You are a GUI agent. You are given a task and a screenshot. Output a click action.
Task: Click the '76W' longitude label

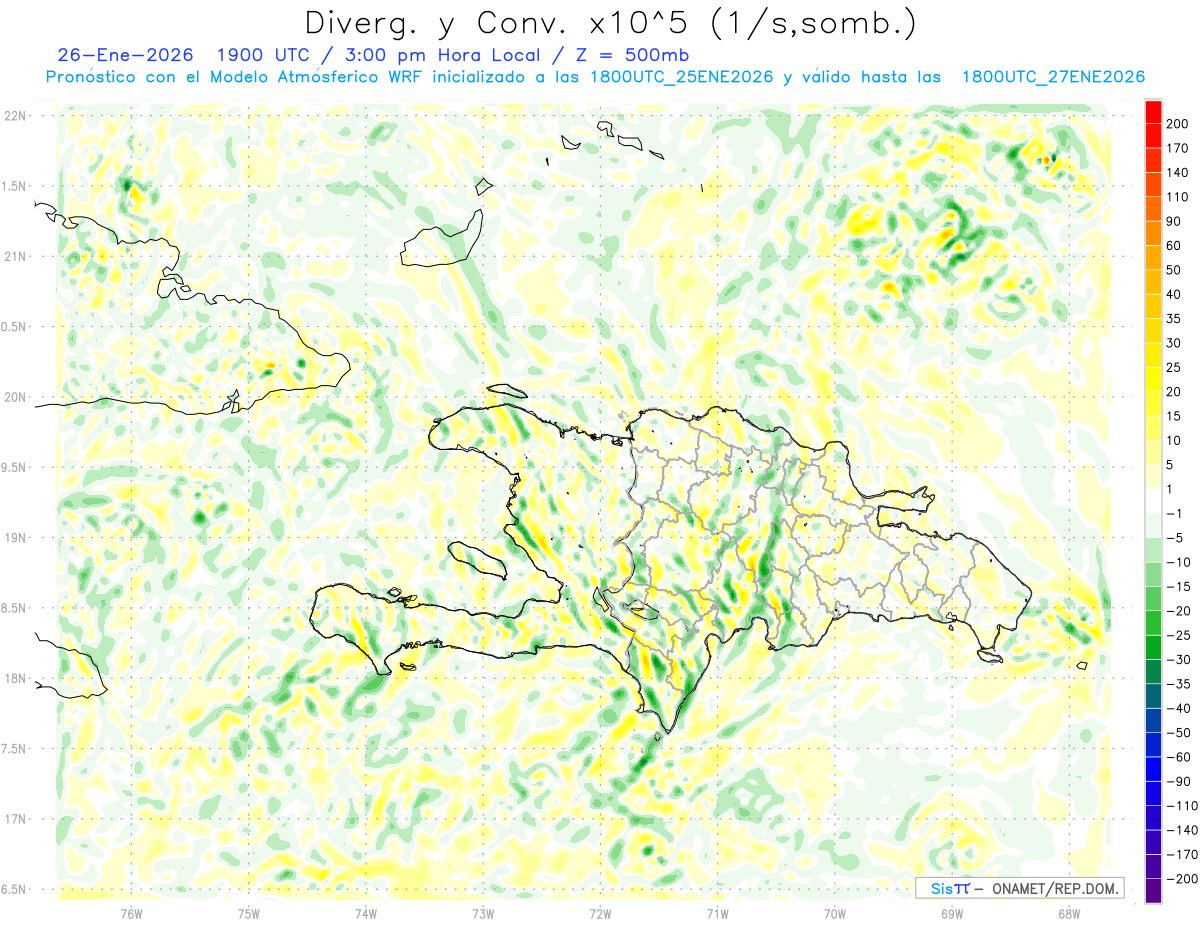[131, 913]
